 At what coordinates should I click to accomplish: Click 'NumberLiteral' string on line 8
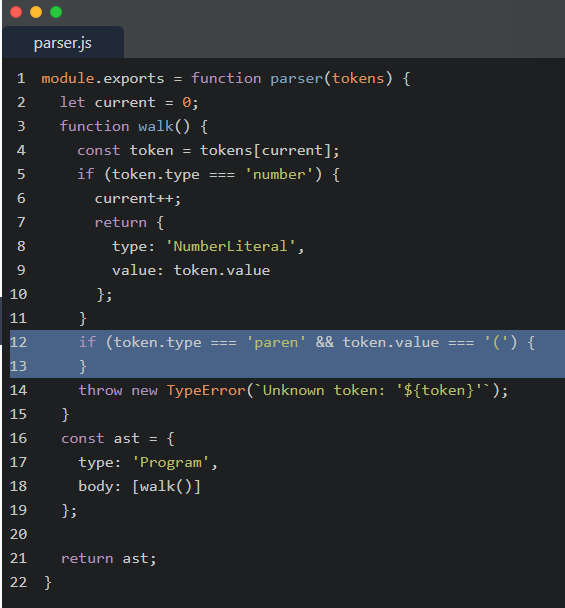tap(230, 247)
